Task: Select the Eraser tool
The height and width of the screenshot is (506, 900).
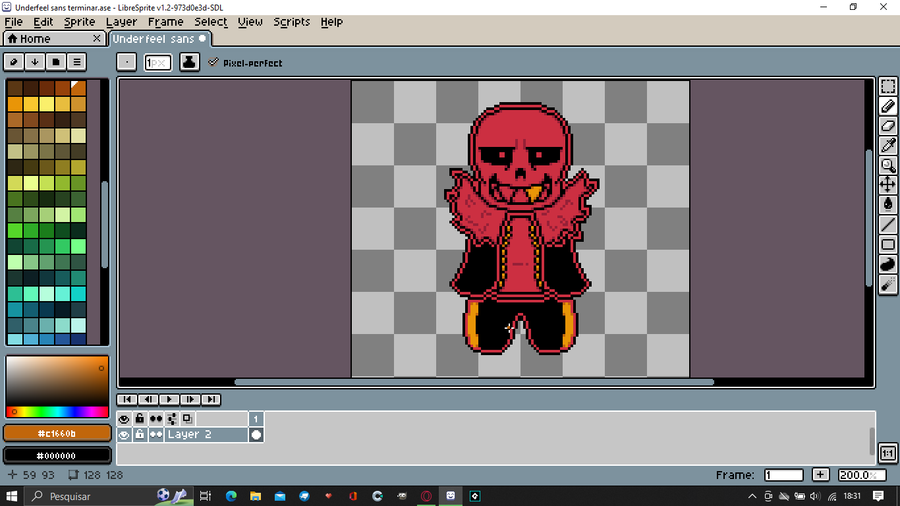Action: pyautogui.click(x=888, y=126)
